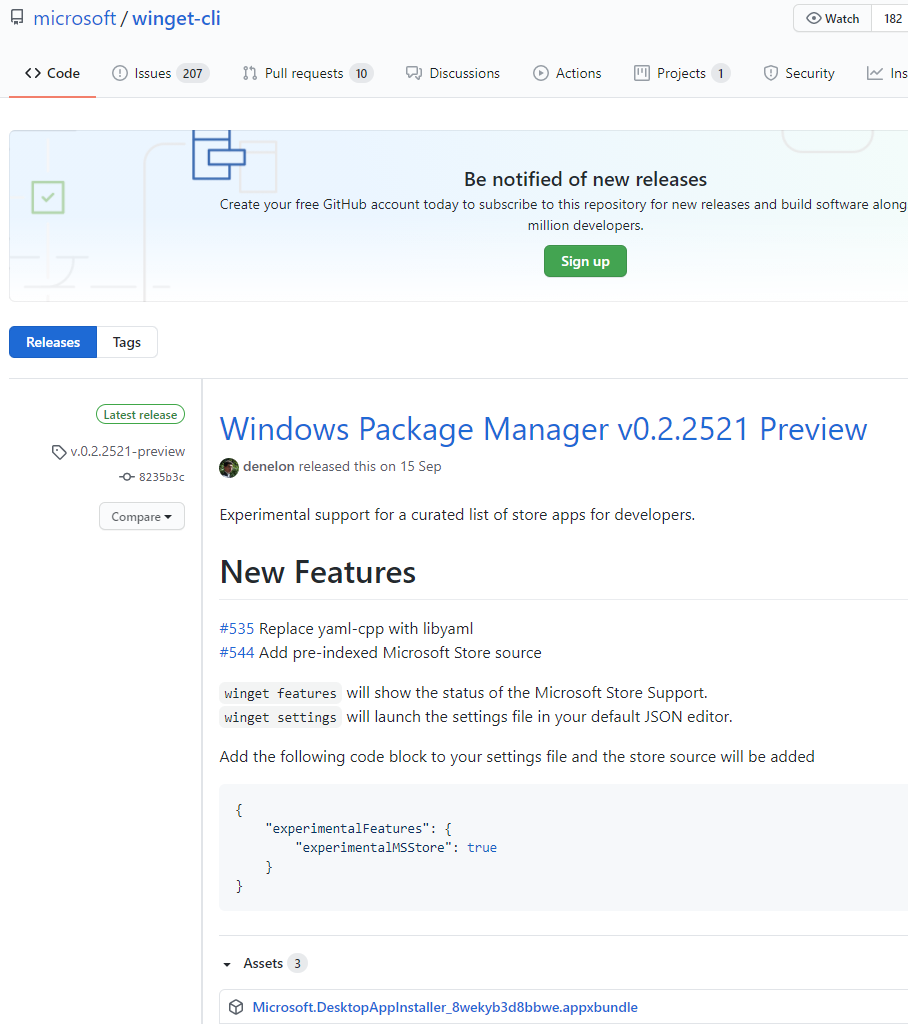The width and height of the screenshot is (908, 1024).
Task: Open the microsoft organization link
Action: tap(74, 18)
